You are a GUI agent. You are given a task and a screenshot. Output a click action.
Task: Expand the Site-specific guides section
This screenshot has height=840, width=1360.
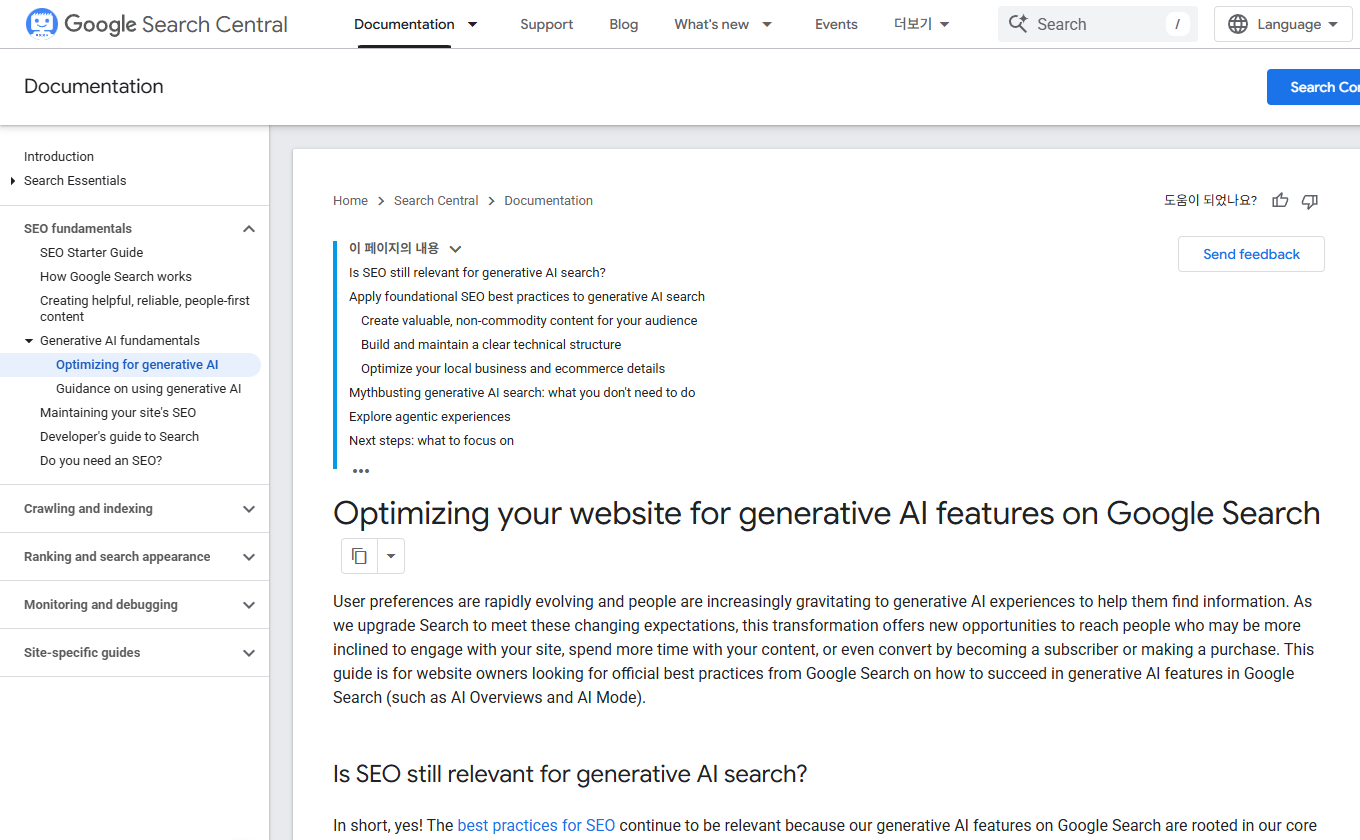249,653
